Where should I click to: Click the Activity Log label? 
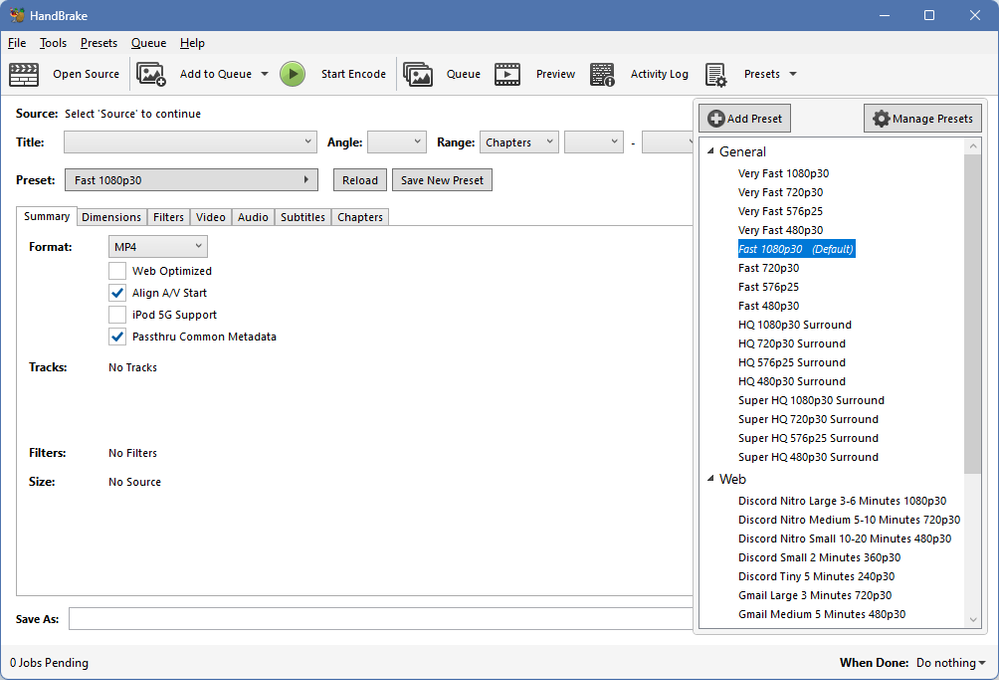tap(659, 74)
